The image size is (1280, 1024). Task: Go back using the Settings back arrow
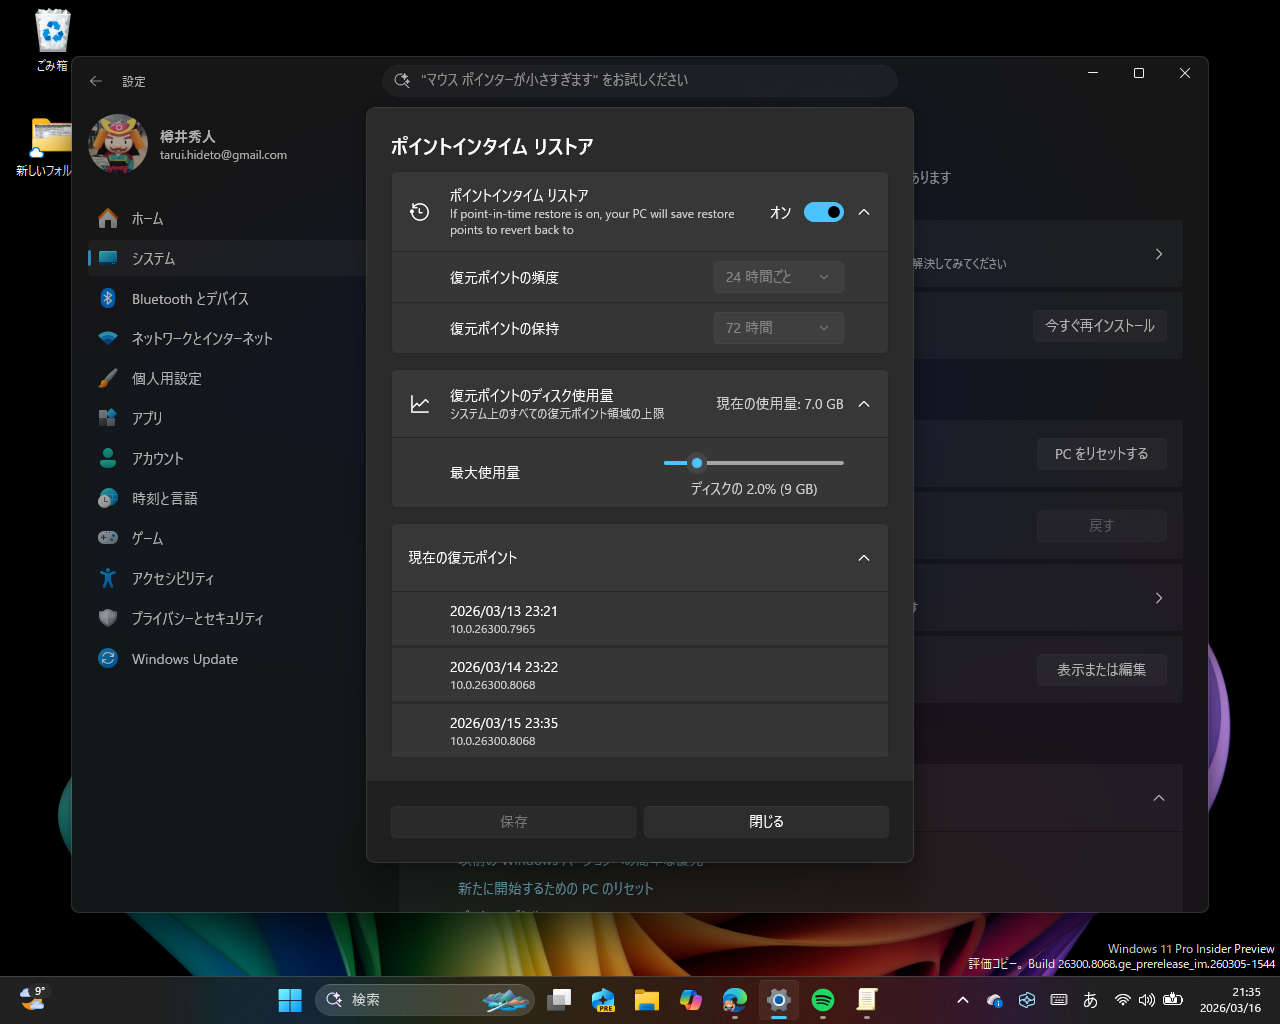96,81
